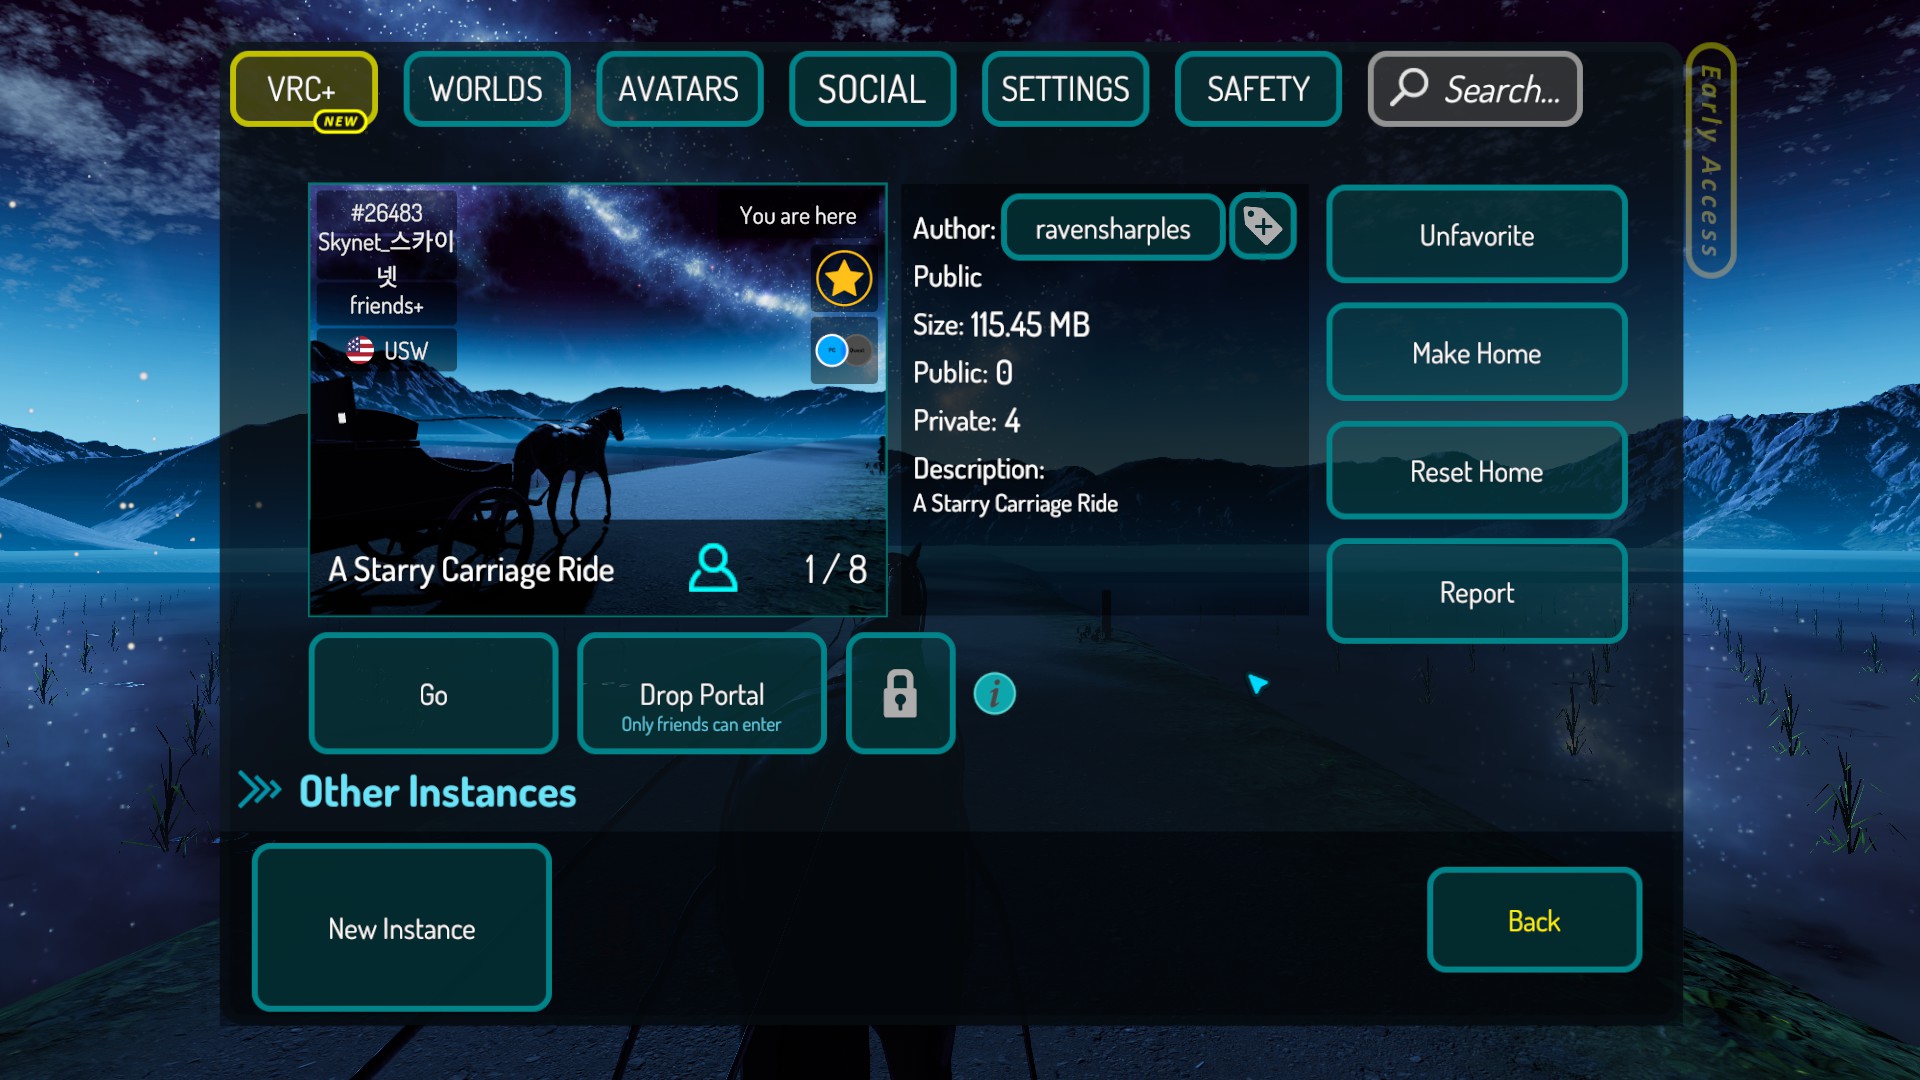Click the 'friends+' instance type label
The width and height of the screenshot is (1920, 1080).
387,305
